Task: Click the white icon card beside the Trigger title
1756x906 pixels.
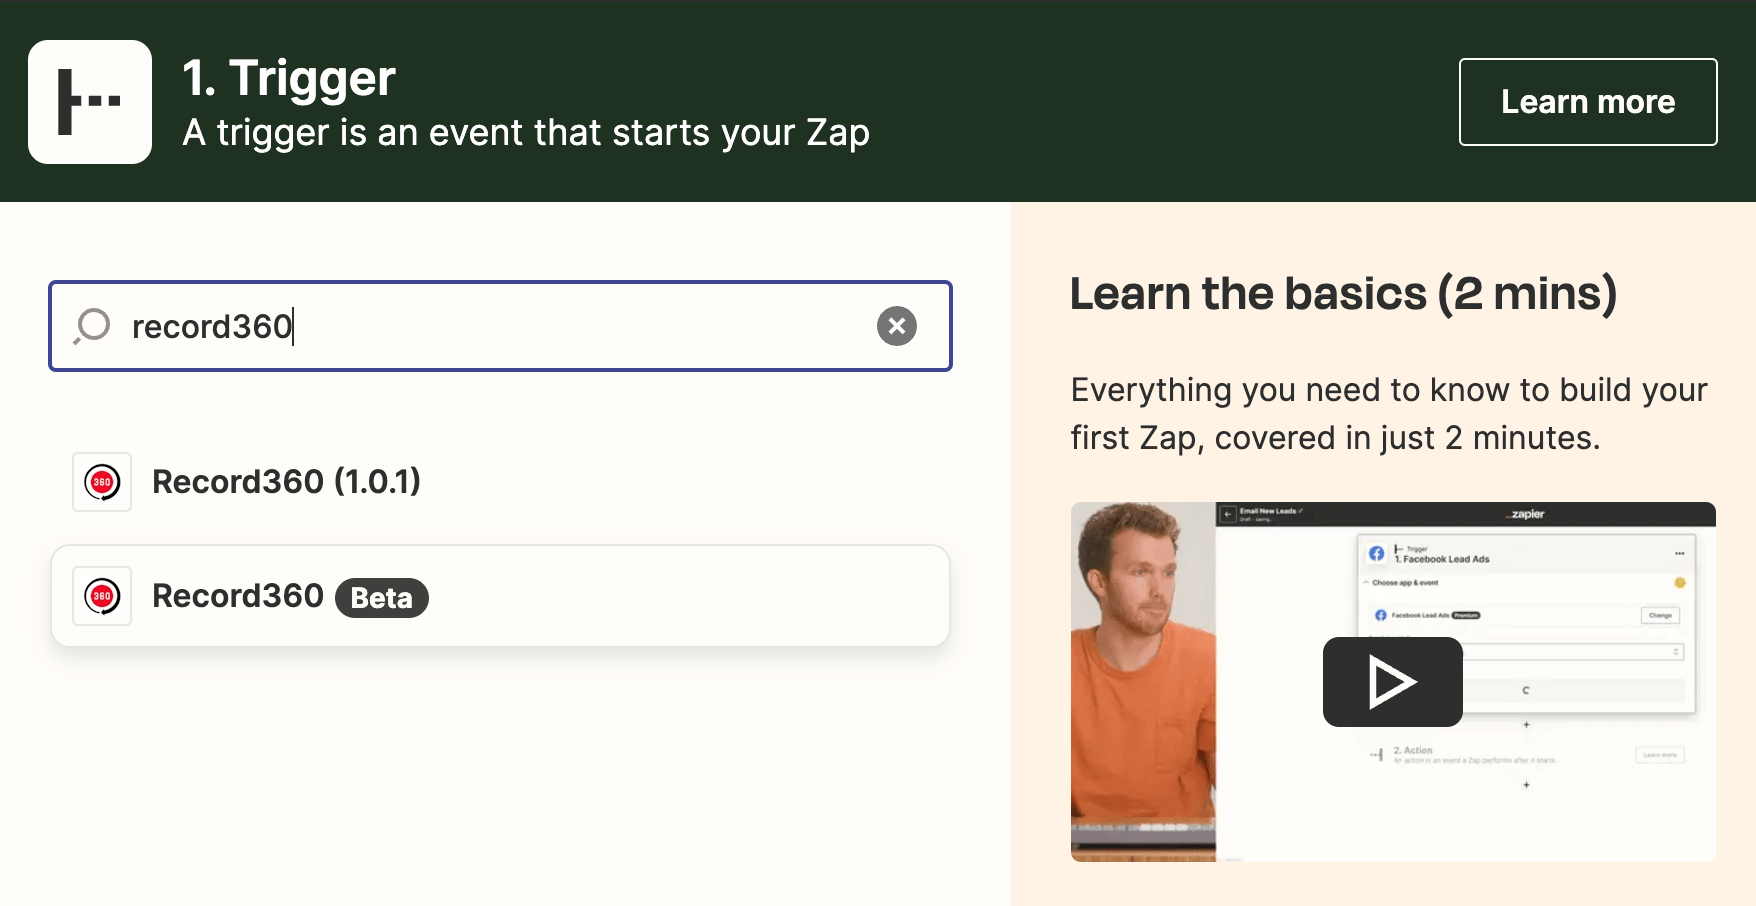Action: (89, 102)
